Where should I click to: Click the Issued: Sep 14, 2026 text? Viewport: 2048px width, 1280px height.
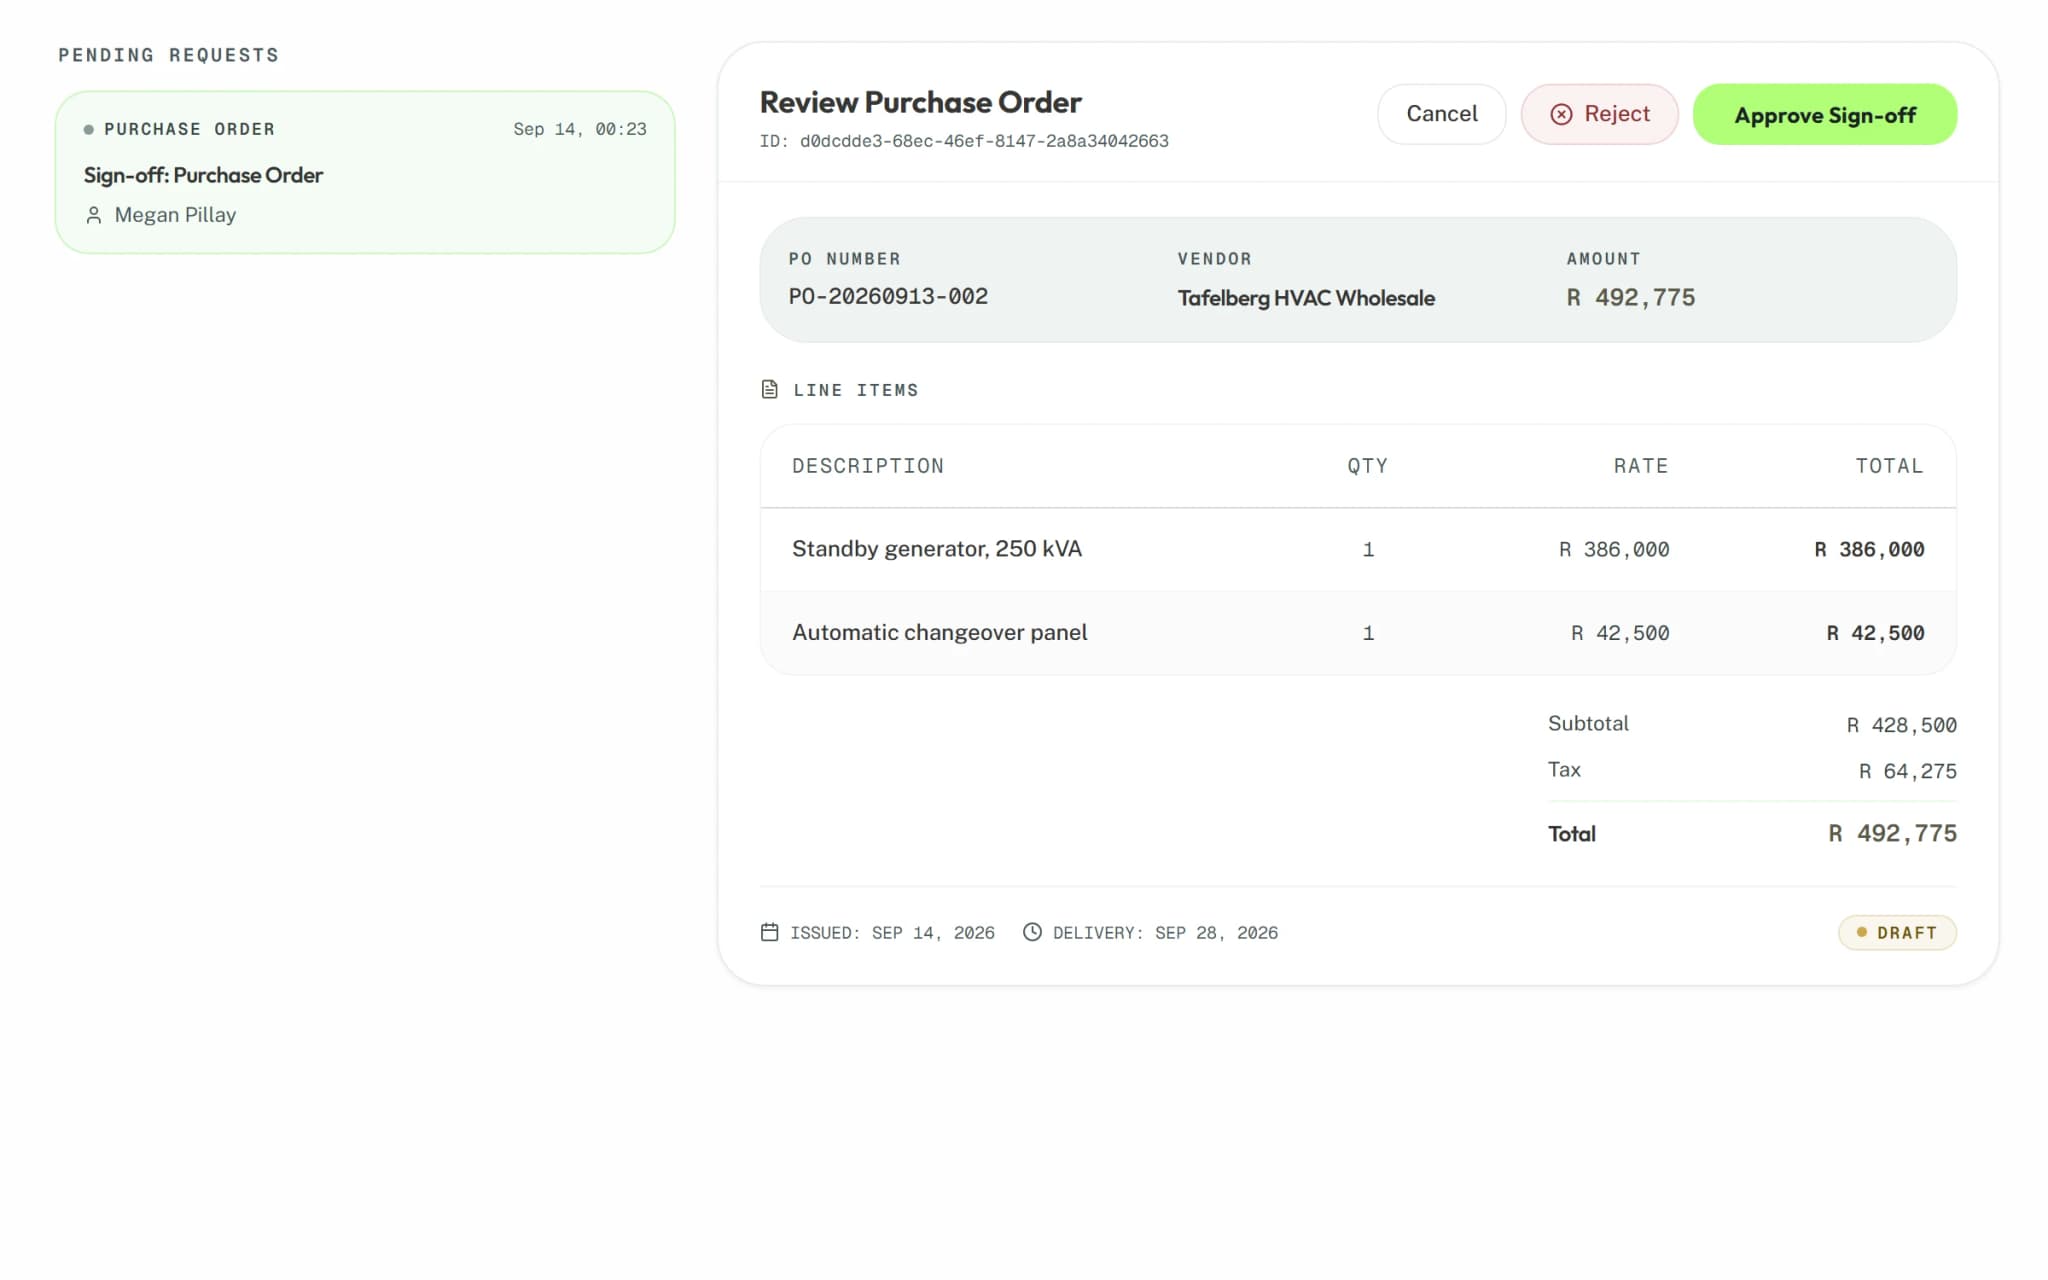point(892,933)
